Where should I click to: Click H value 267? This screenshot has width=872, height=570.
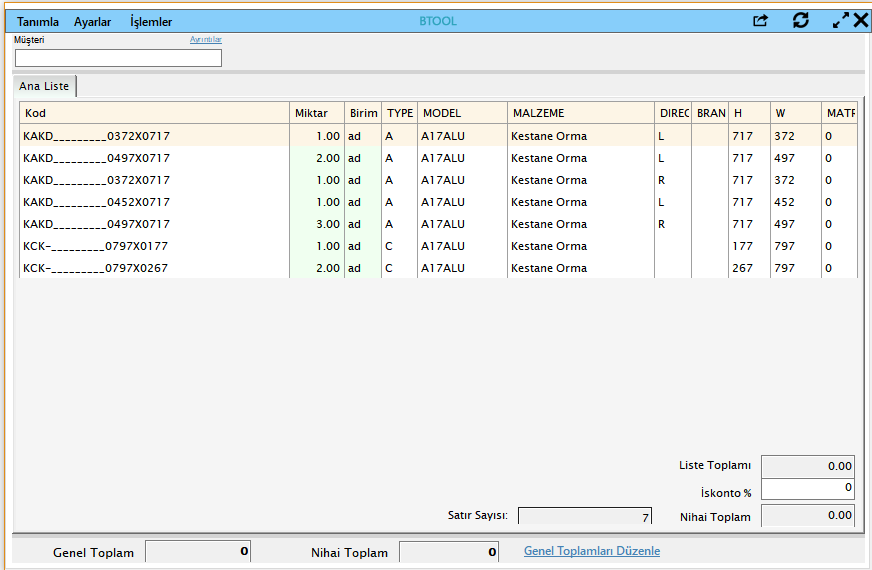[x=749, y=267]
